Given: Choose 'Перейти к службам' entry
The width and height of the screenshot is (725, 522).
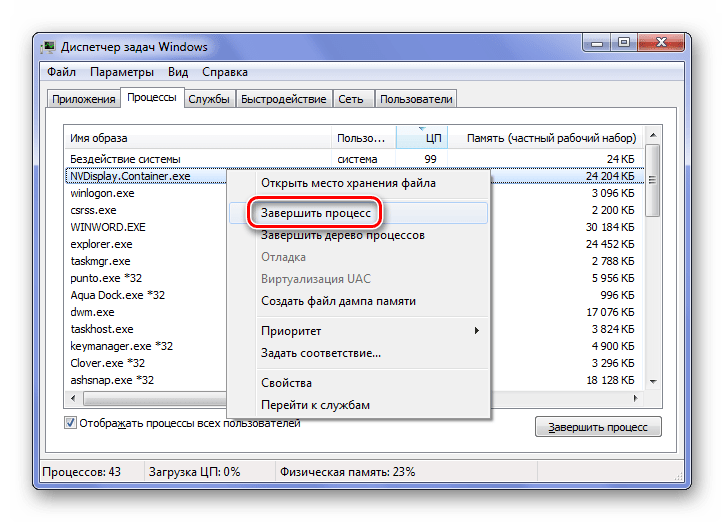Looking at the screenshot, I should point(358,405).
